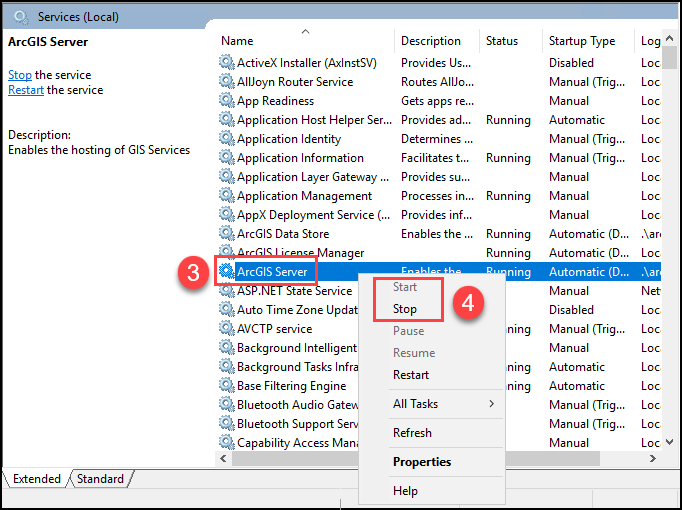Click the AllJoyn Router Service gear icon
Viewport: 682px width, 510px height.
click(x=226, y=81)
